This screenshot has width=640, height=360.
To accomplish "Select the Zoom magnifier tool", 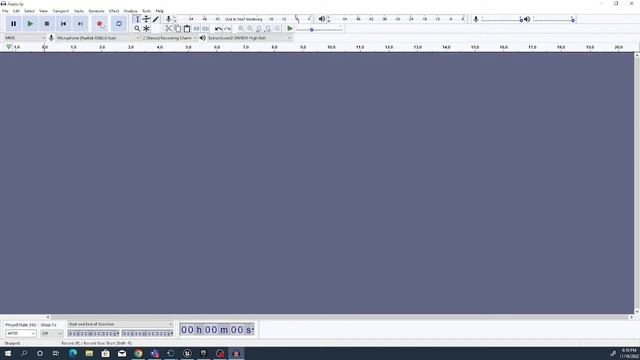I will (137, 29).
